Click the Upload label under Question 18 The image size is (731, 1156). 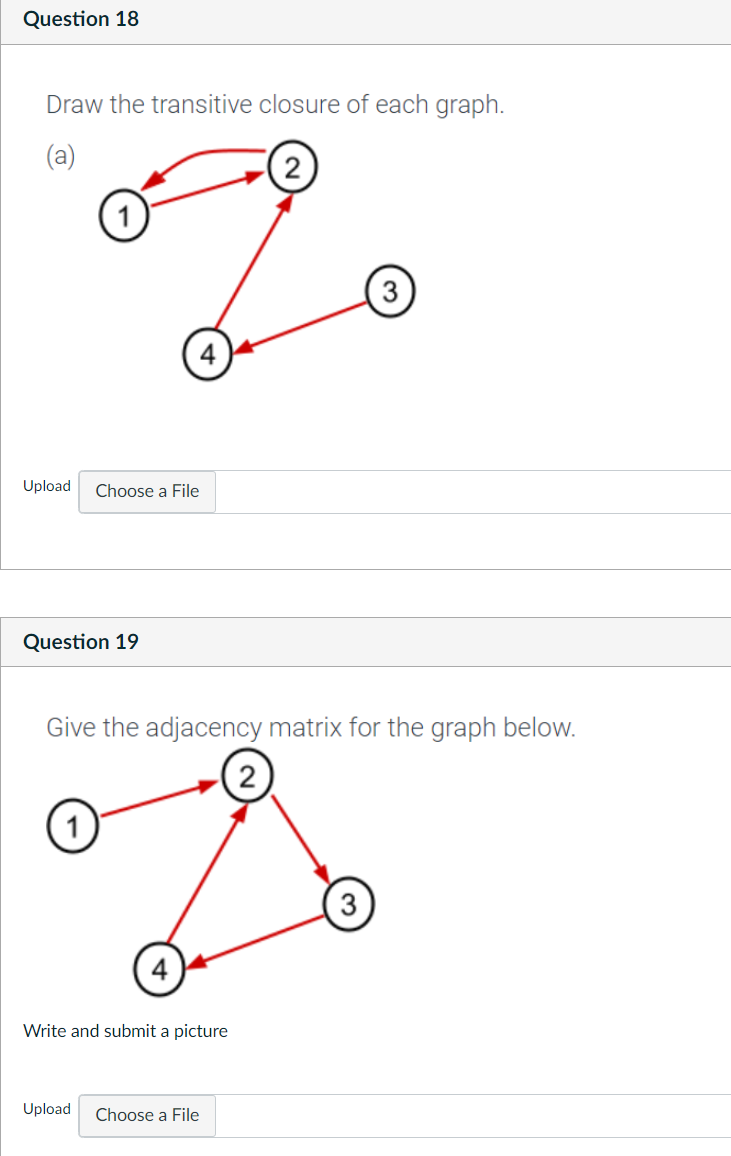[46, 485]
